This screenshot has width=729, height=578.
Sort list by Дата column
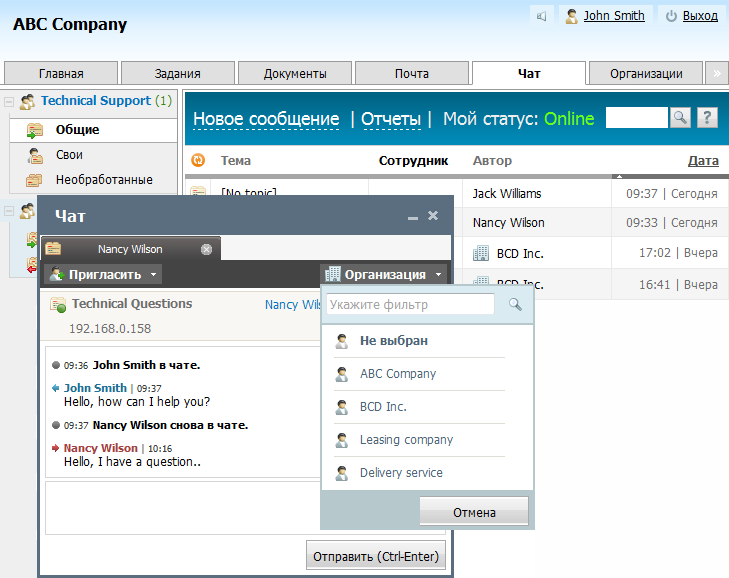tap(703, 160)
